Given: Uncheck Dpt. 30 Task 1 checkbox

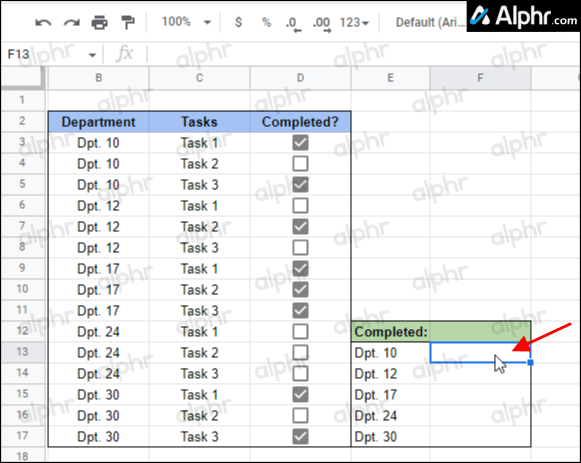Looking at the screenshot, I should pyautogui.click(x=300, y=394).
